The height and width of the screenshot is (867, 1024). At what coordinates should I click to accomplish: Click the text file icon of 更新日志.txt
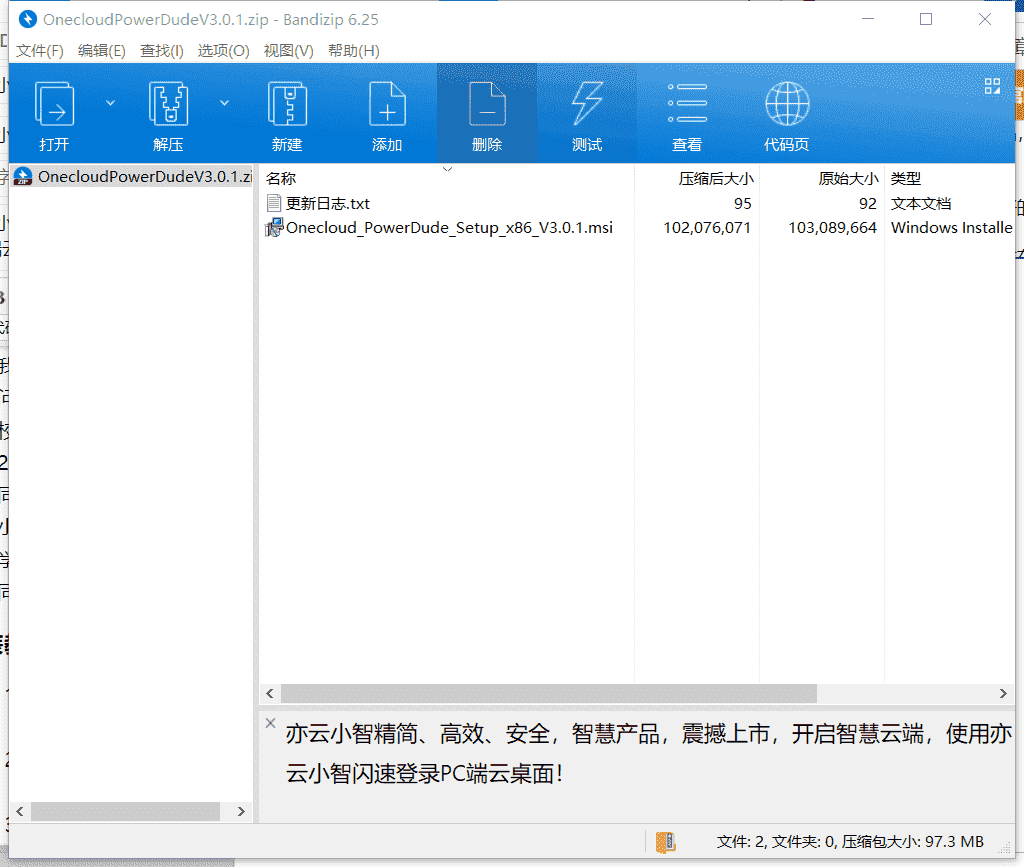coord(274,203)
